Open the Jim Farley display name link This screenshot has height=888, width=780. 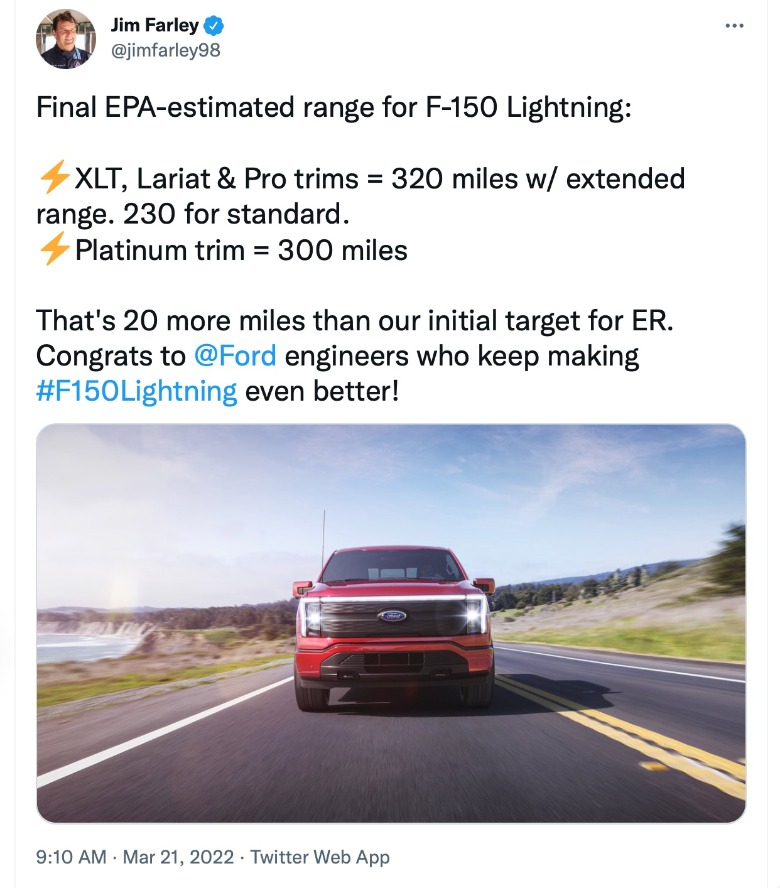coord(153,26)
